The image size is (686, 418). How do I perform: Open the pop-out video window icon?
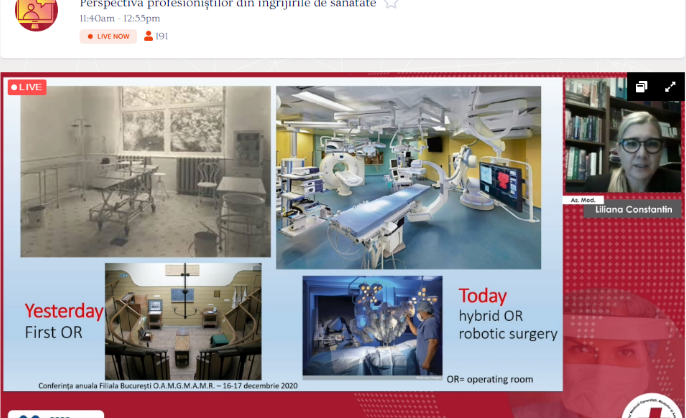click(x=642, y=87)
